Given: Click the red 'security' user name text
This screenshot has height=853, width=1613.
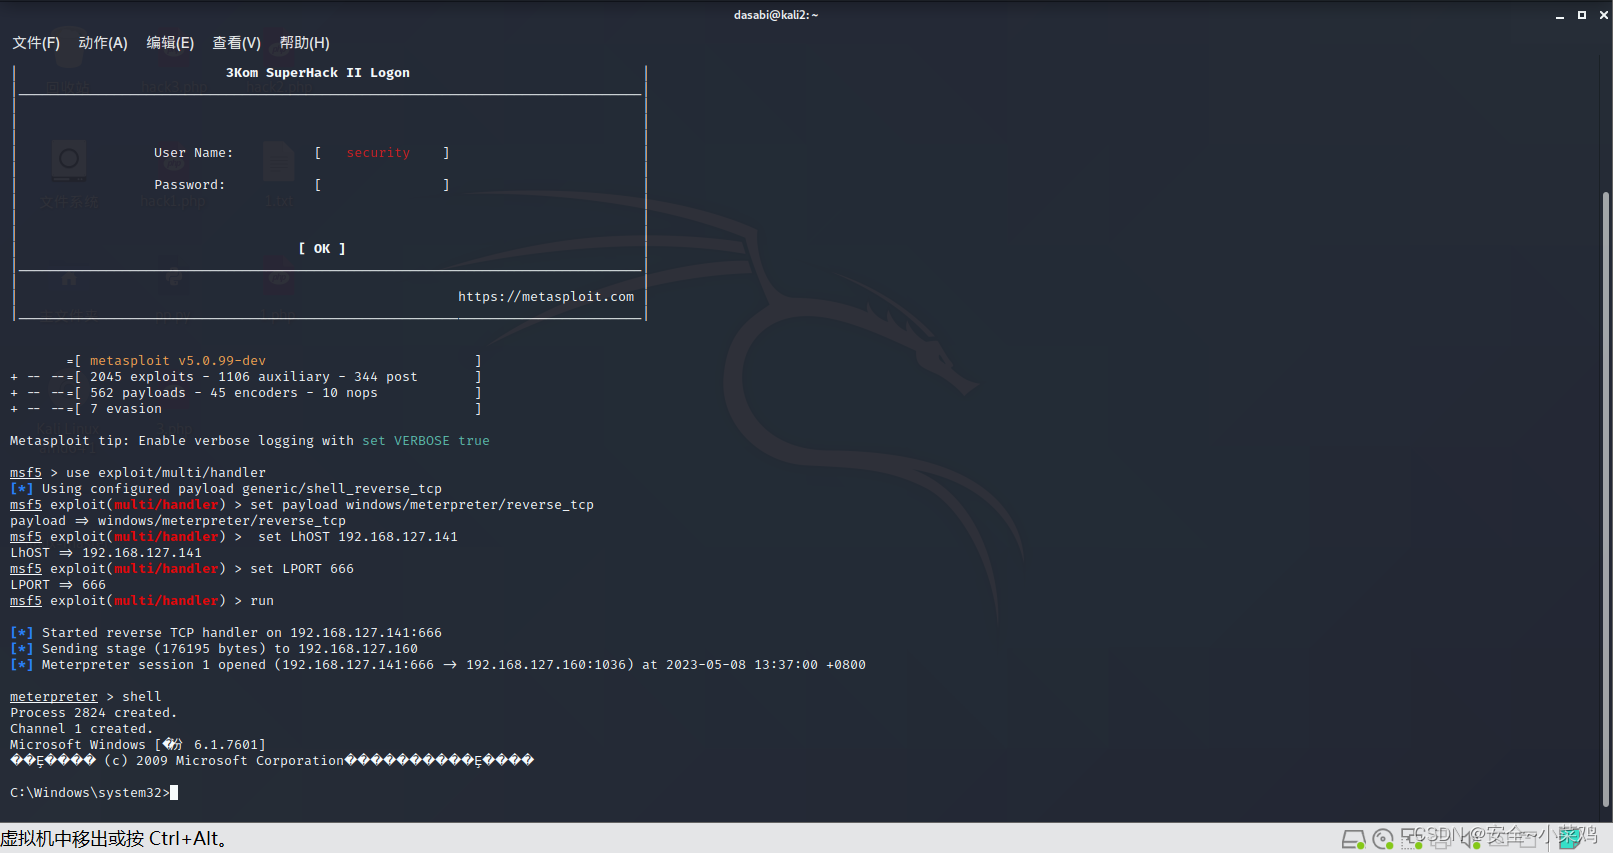Looking at the screenshot, I should click(x=378, y=153).
